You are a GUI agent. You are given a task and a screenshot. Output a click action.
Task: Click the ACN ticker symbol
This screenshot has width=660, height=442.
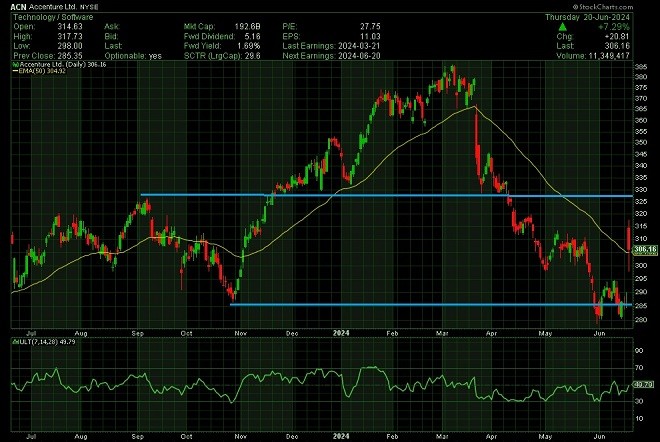[19, 7]
